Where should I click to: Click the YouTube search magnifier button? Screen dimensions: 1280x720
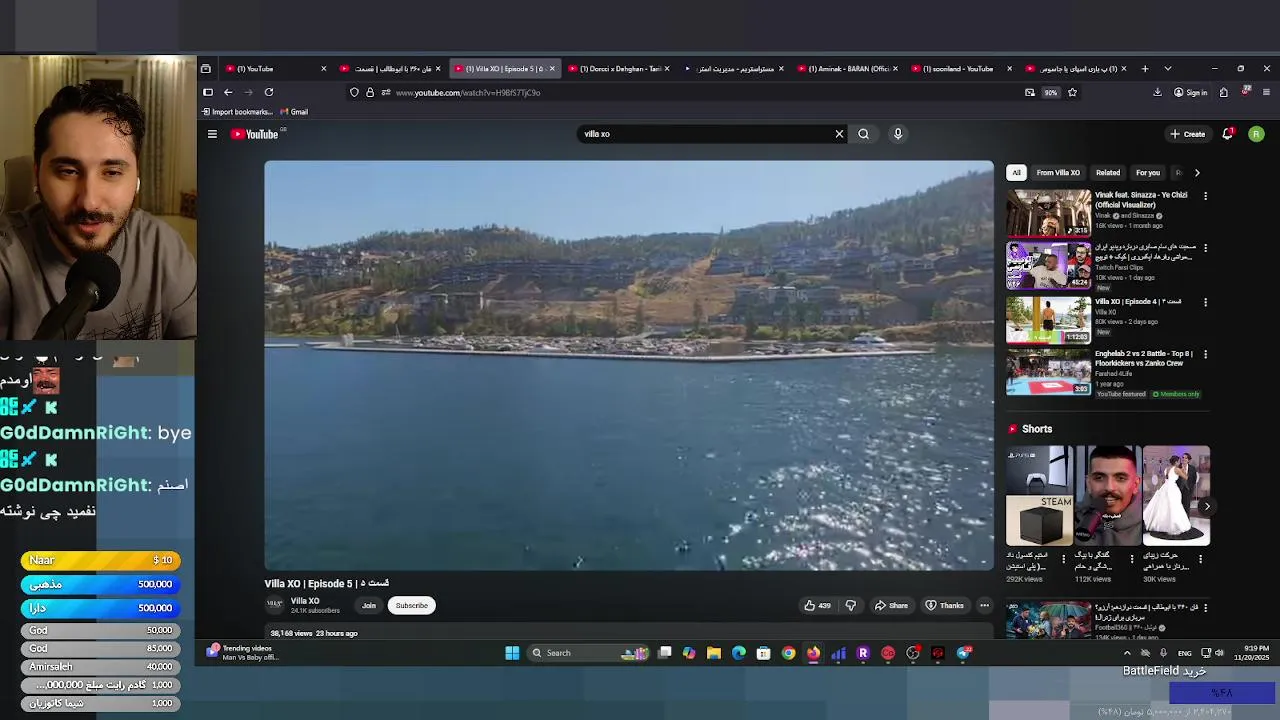863,134
